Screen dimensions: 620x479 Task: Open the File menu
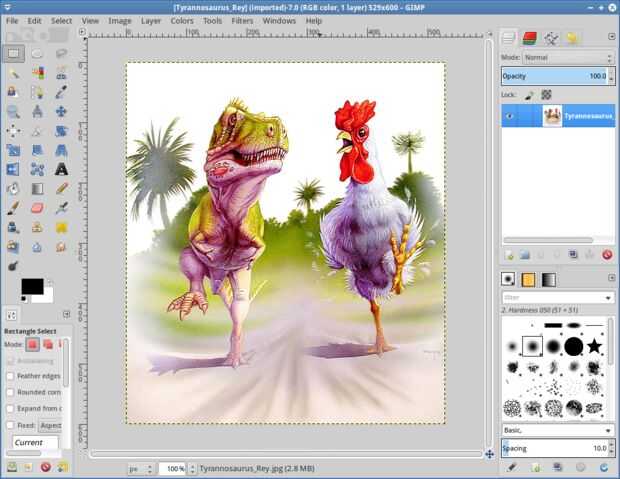[x=12, y=21]
